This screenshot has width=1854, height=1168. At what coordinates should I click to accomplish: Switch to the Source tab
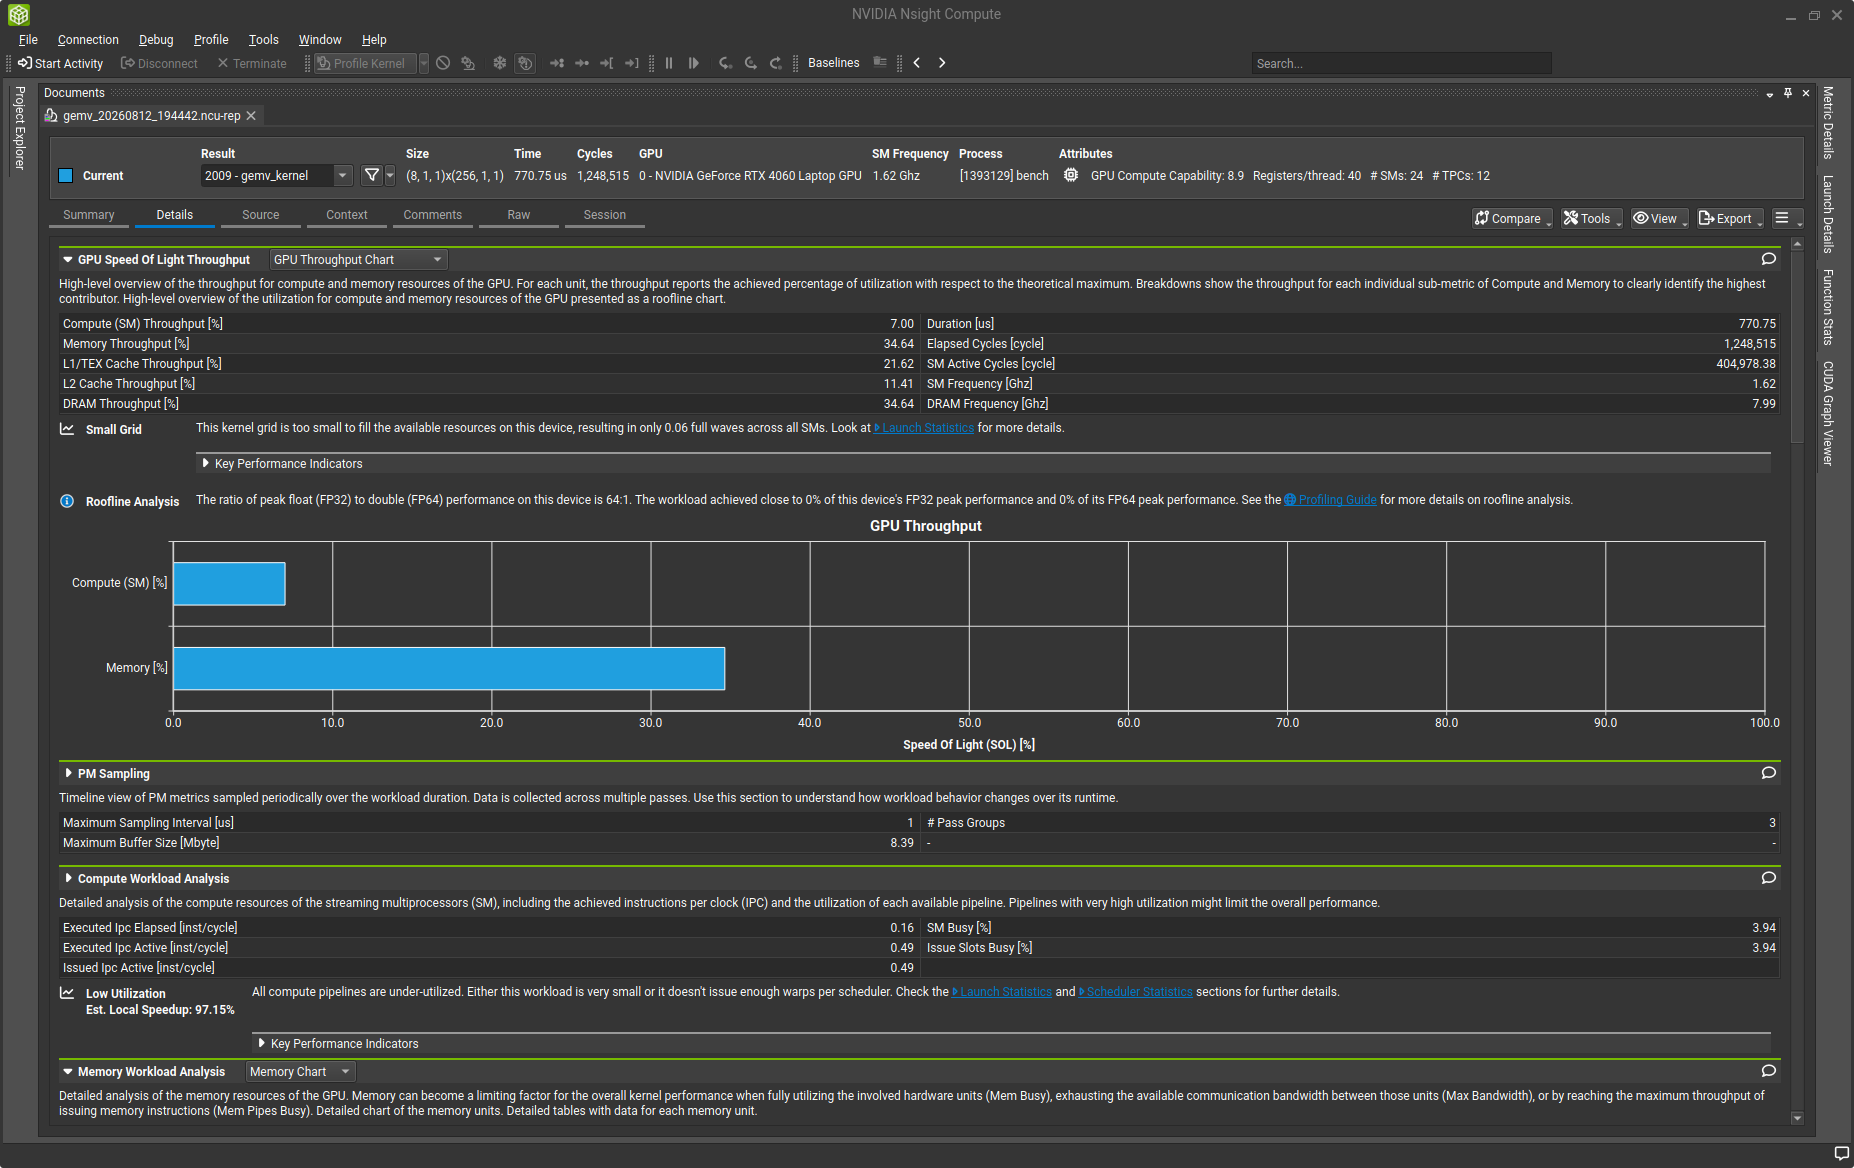pyautogui.click(x=261, y=215)
